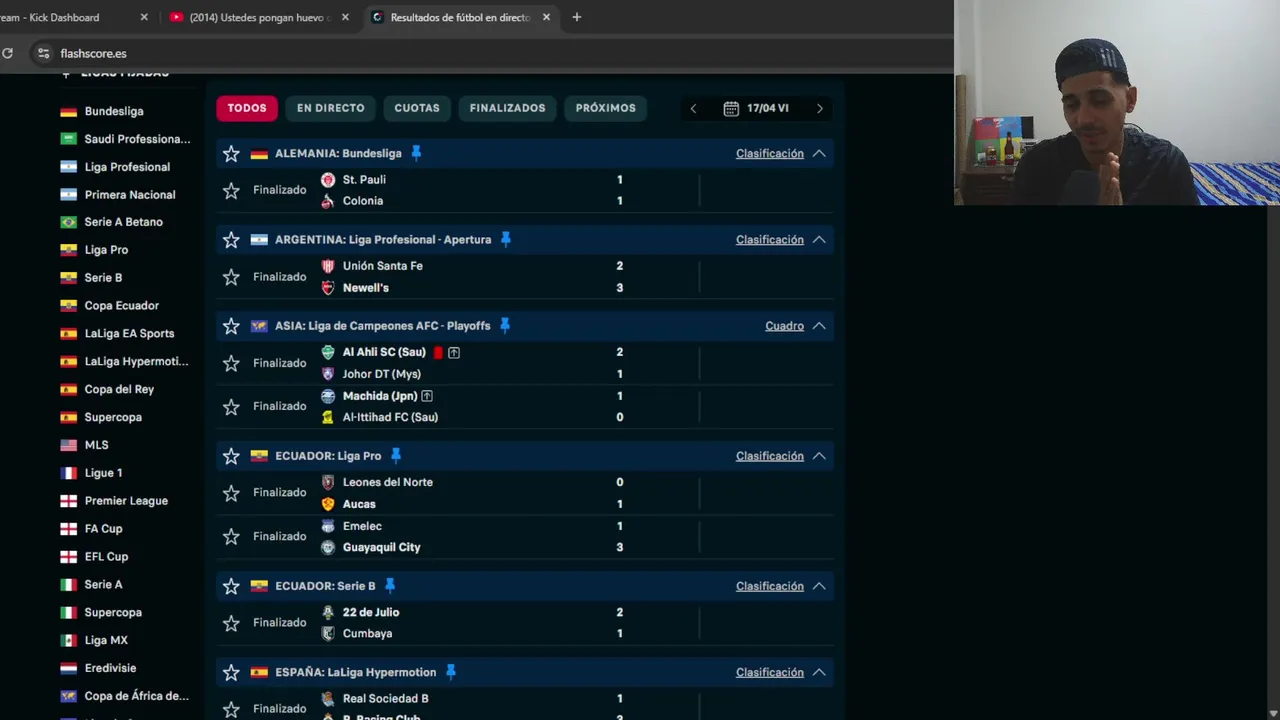Collapse the ASIA Liga de Campeones section chevron
The height and width of the screenshot is (720, 1280).
click(819, 326)
